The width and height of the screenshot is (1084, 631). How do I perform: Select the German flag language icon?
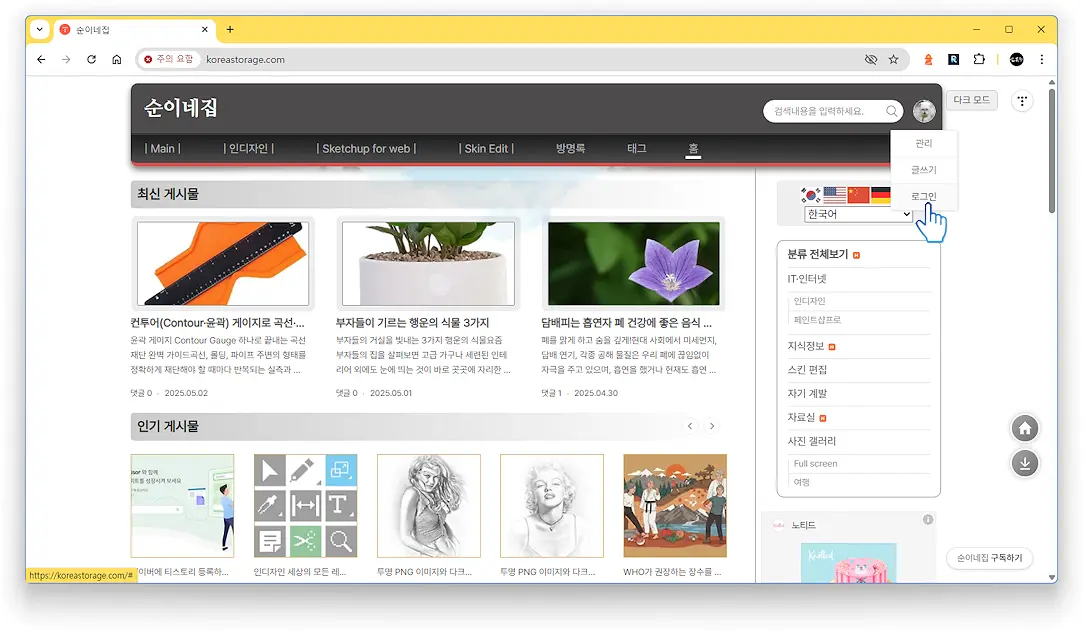tap(880, 194)
